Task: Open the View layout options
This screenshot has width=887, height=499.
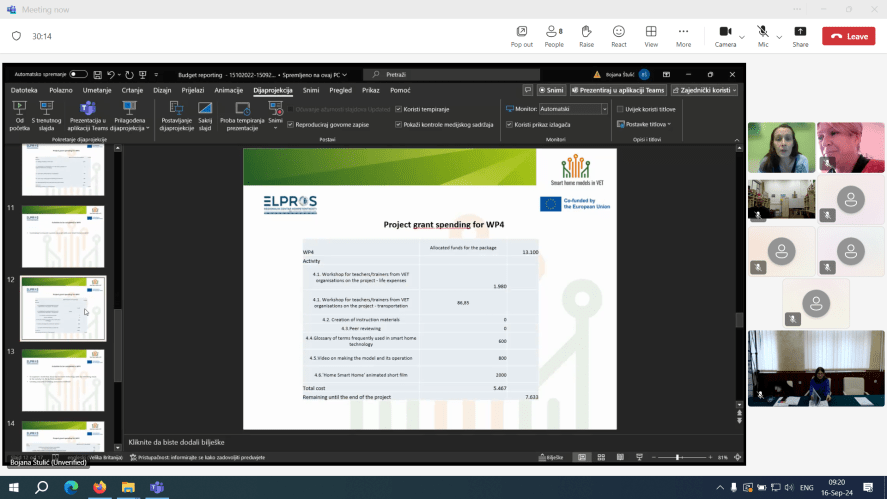Action: 651,36
